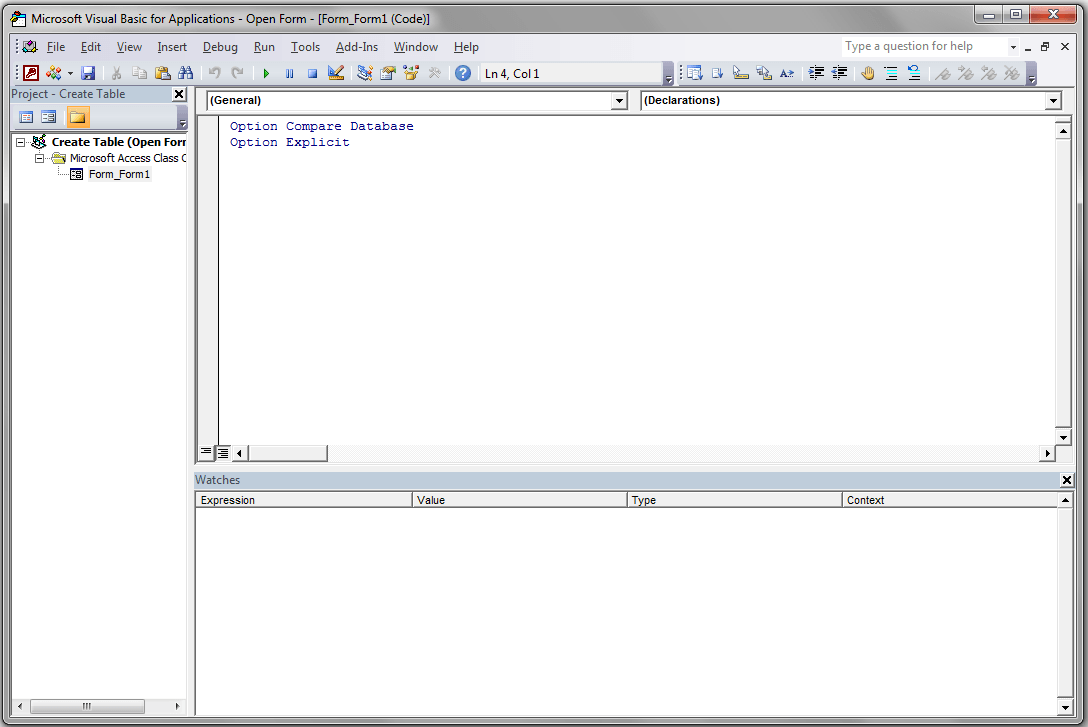1088x727 pixels.
Task: Open the Object Browser icon
Action: pos(411,73)
